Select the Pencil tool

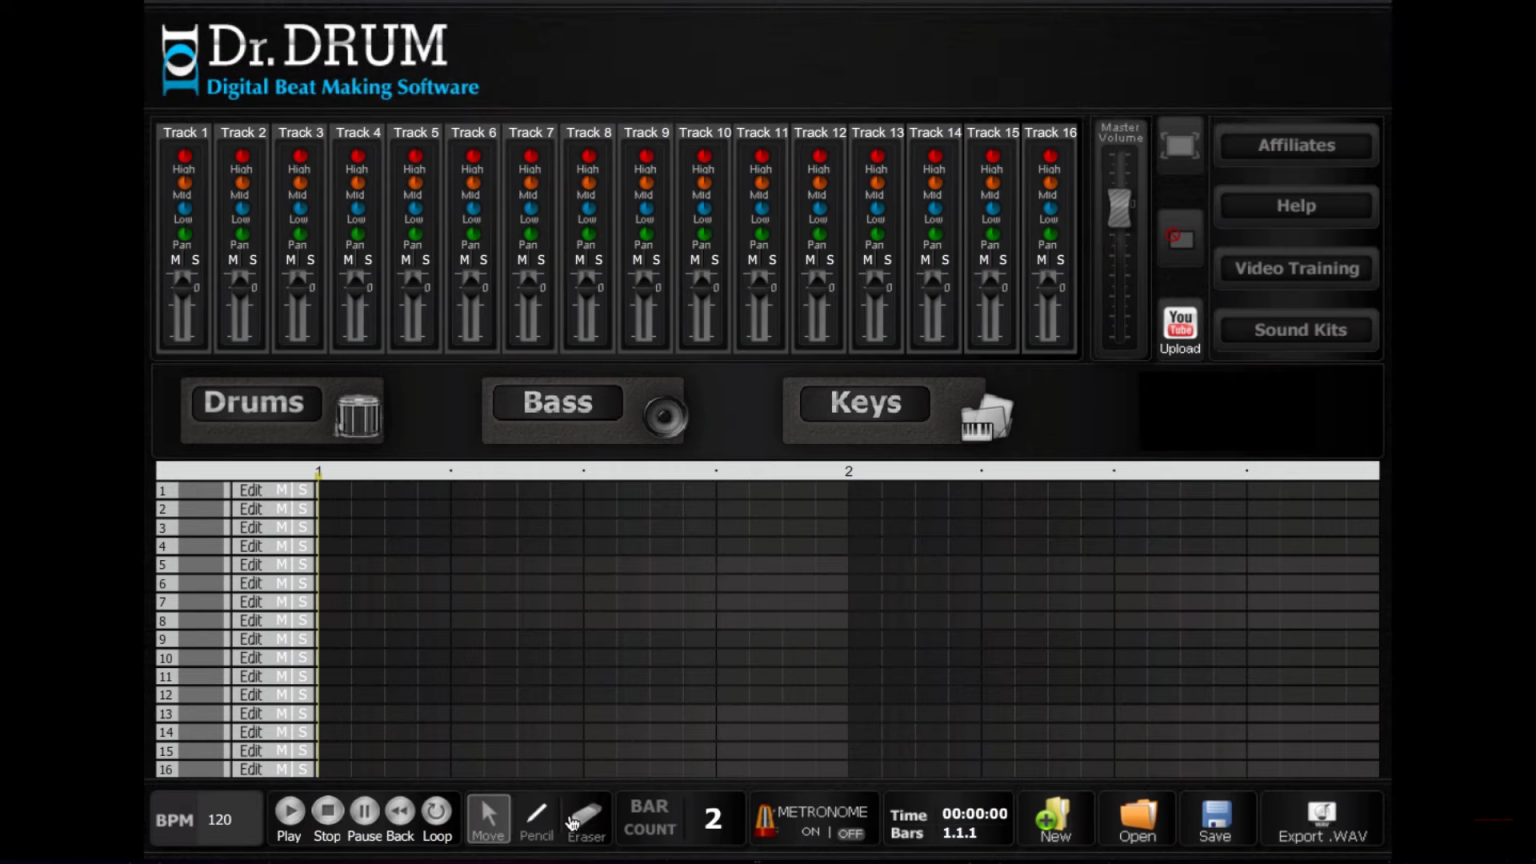tap(536, 818)
